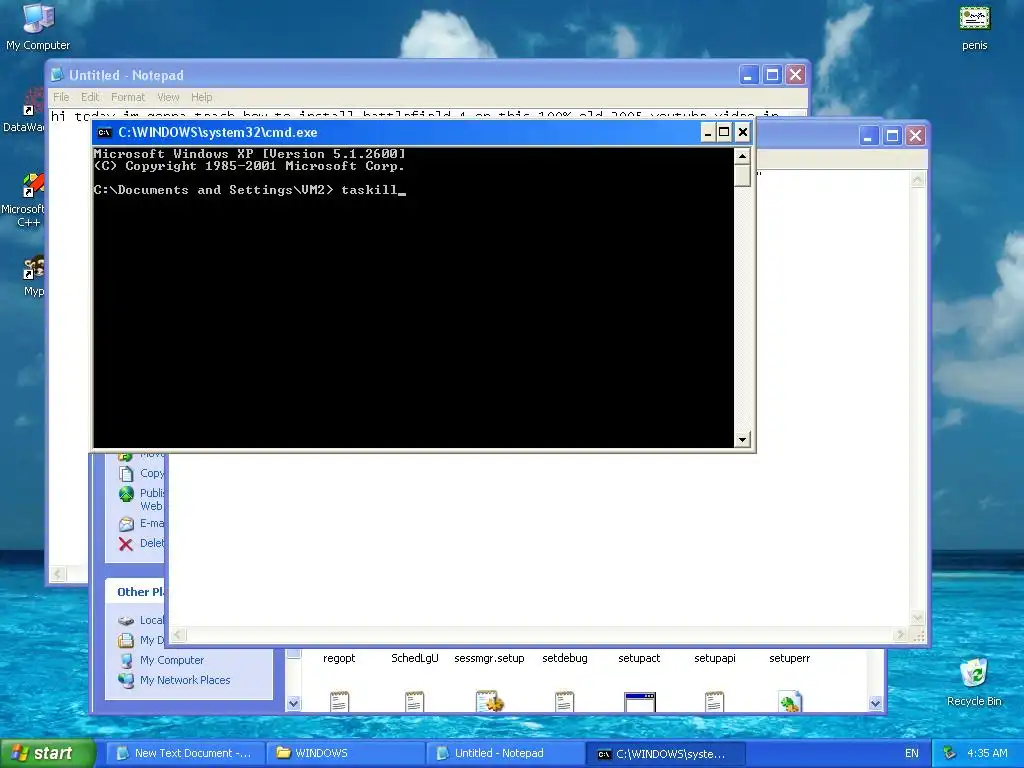Click the cmd.exe title bar icon
The image size is (1024, 768).
[104, 133]
